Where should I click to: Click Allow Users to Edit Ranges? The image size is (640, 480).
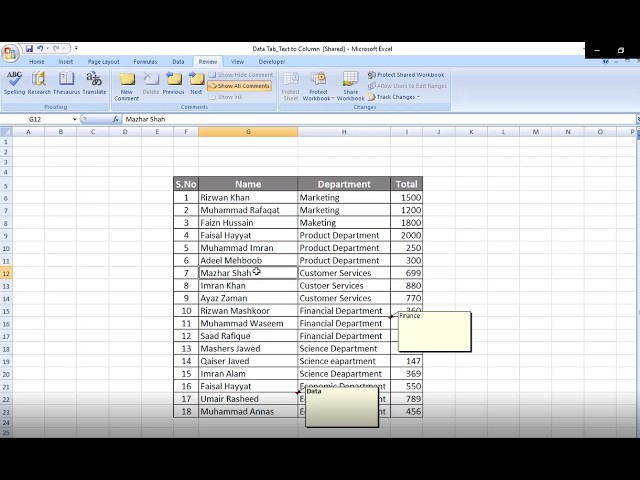pyautogui.click(x=407, y=86)
